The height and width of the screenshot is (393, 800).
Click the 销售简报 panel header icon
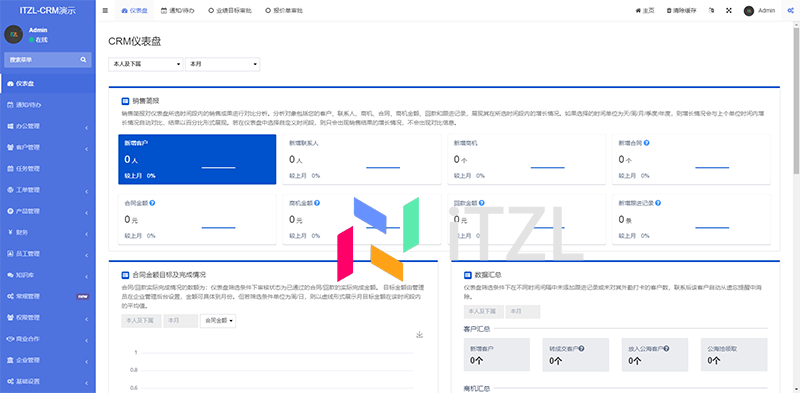click(125, 101)
